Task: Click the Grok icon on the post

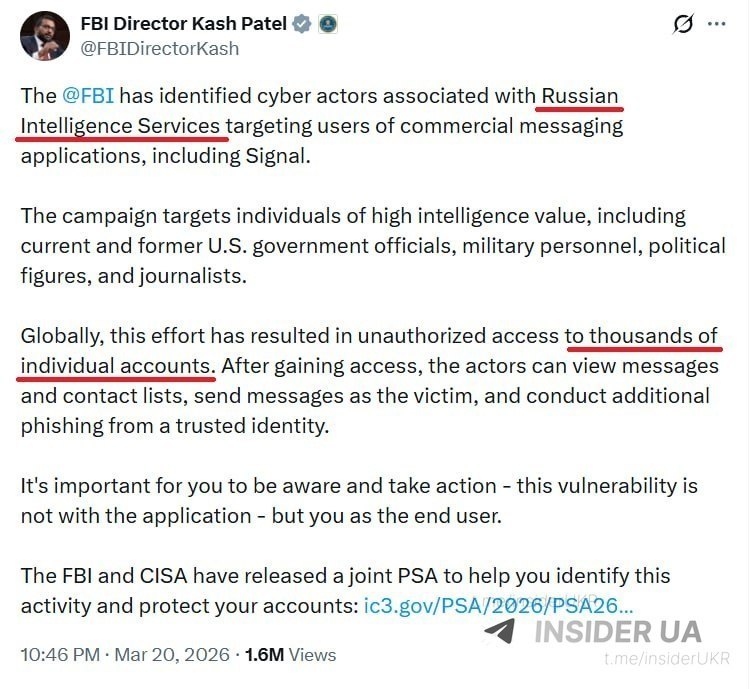Action: (683, 24)
